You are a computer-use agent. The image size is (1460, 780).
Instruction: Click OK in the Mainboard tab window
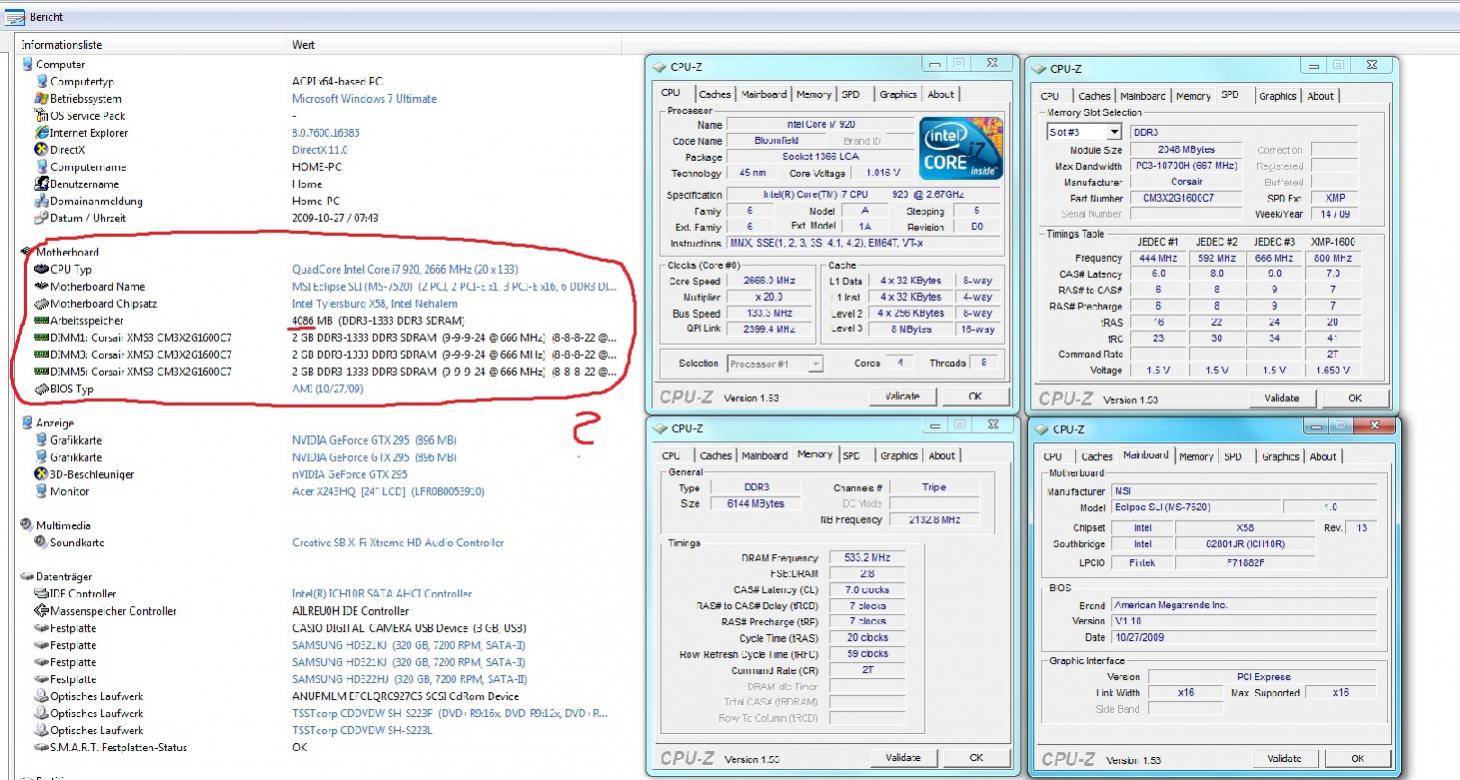(x=1357, y=759)
